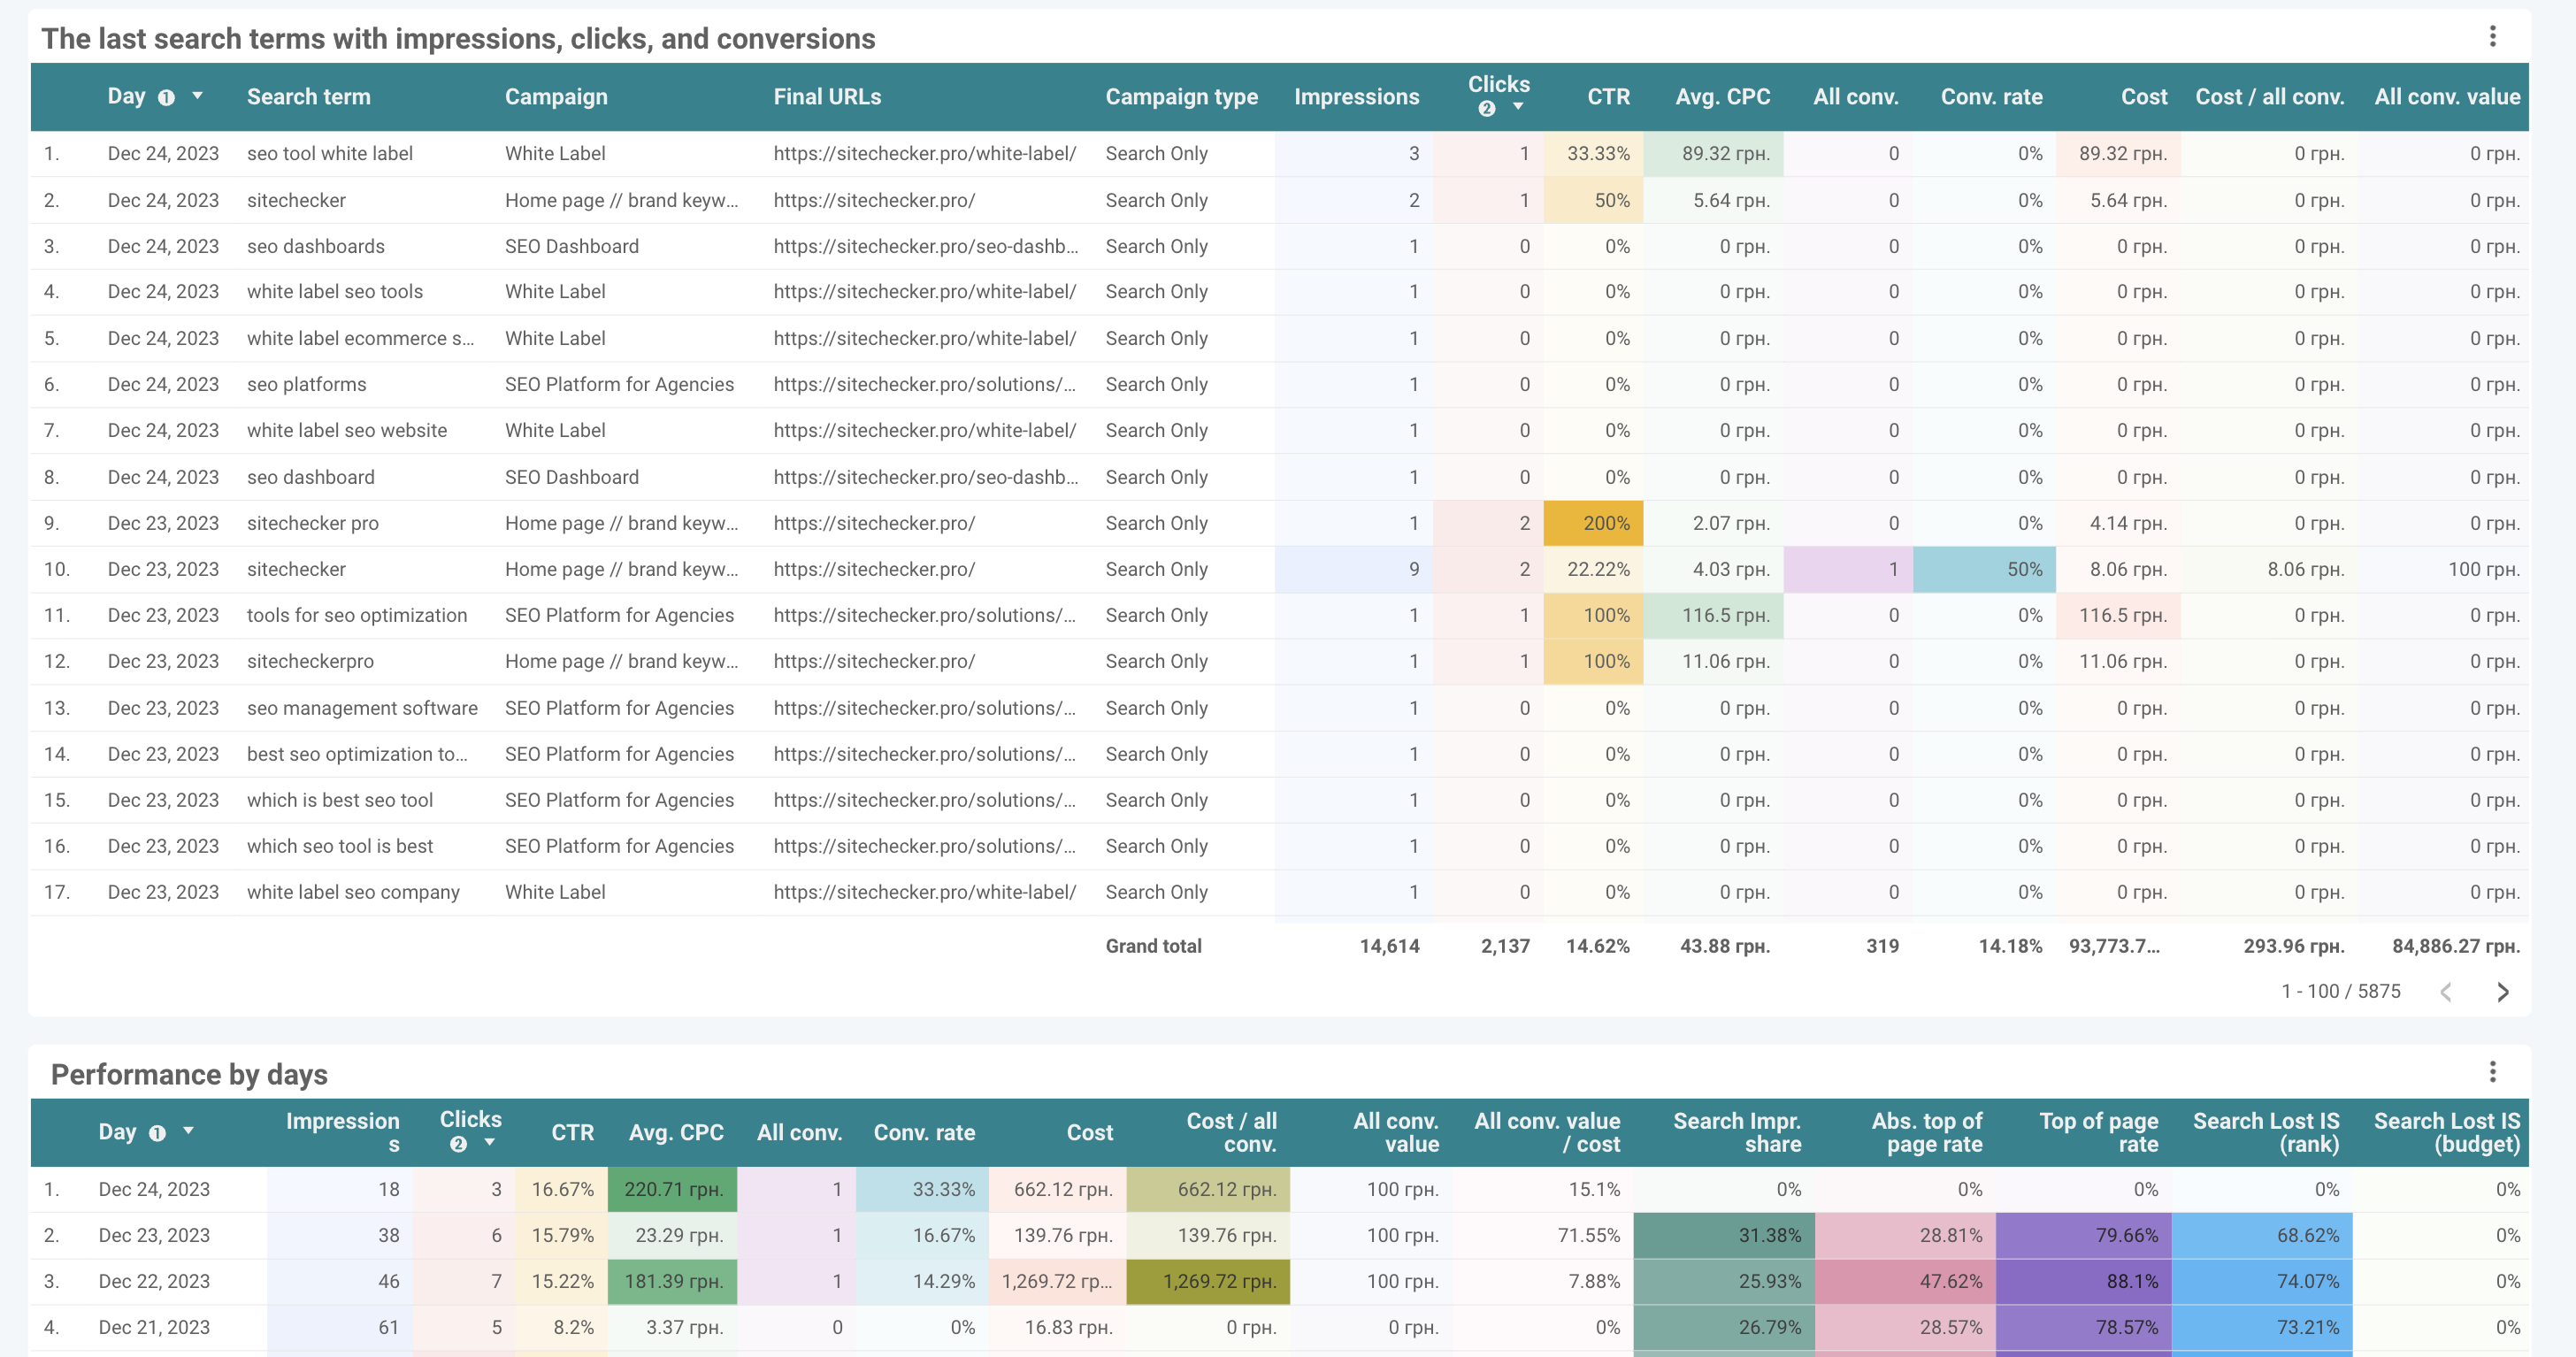
Task: Click search term 'sitecheckerpro'
Action: (x=310, y=661)
